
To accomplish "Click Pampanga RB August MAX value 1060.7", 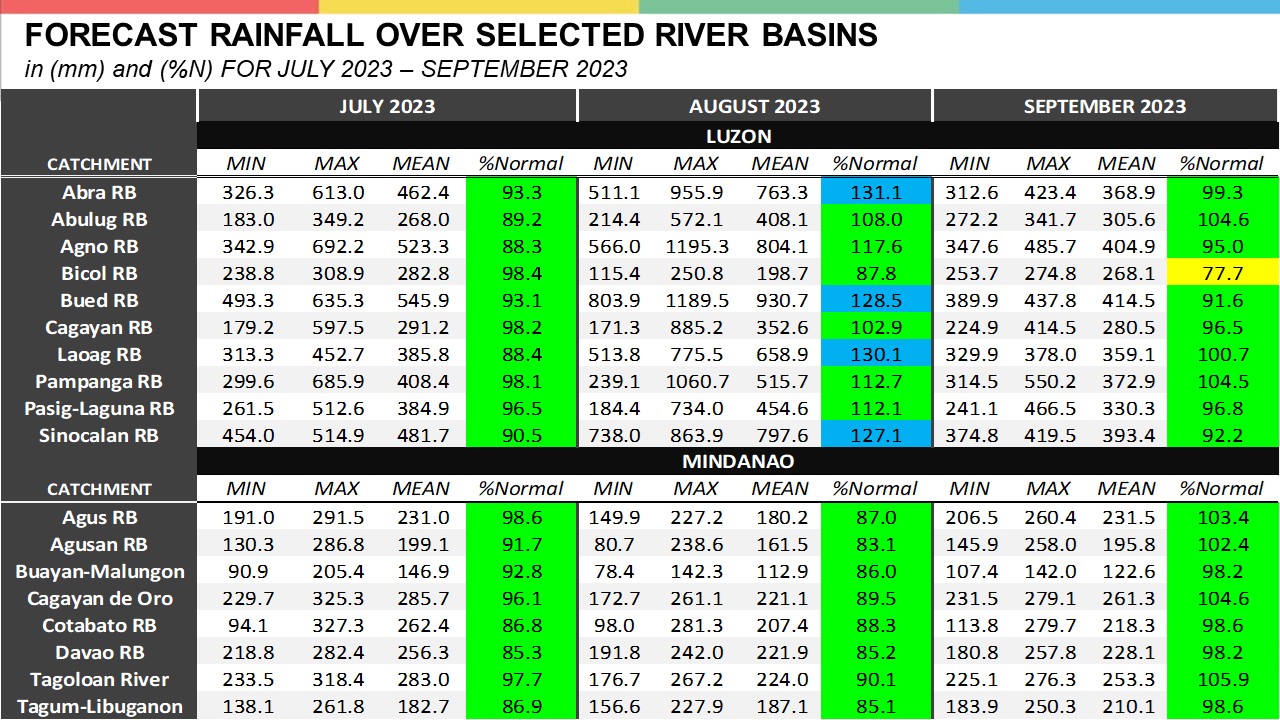I will (x=696, y=381).
